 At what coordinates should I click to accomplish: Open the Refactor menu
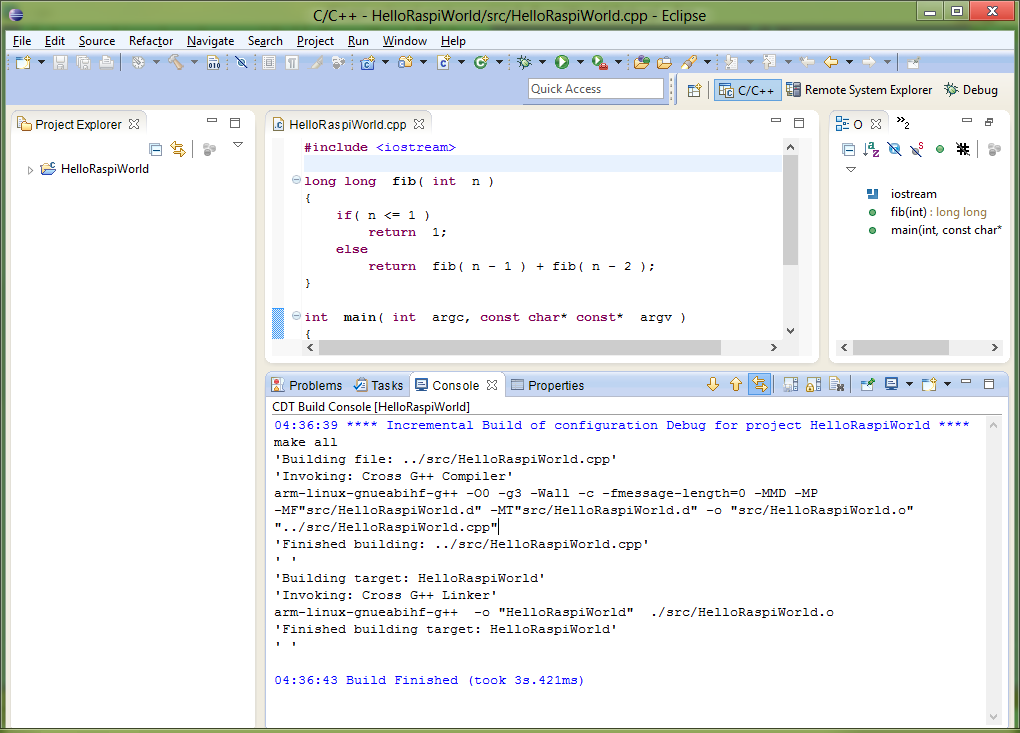[x=151, y=41]
